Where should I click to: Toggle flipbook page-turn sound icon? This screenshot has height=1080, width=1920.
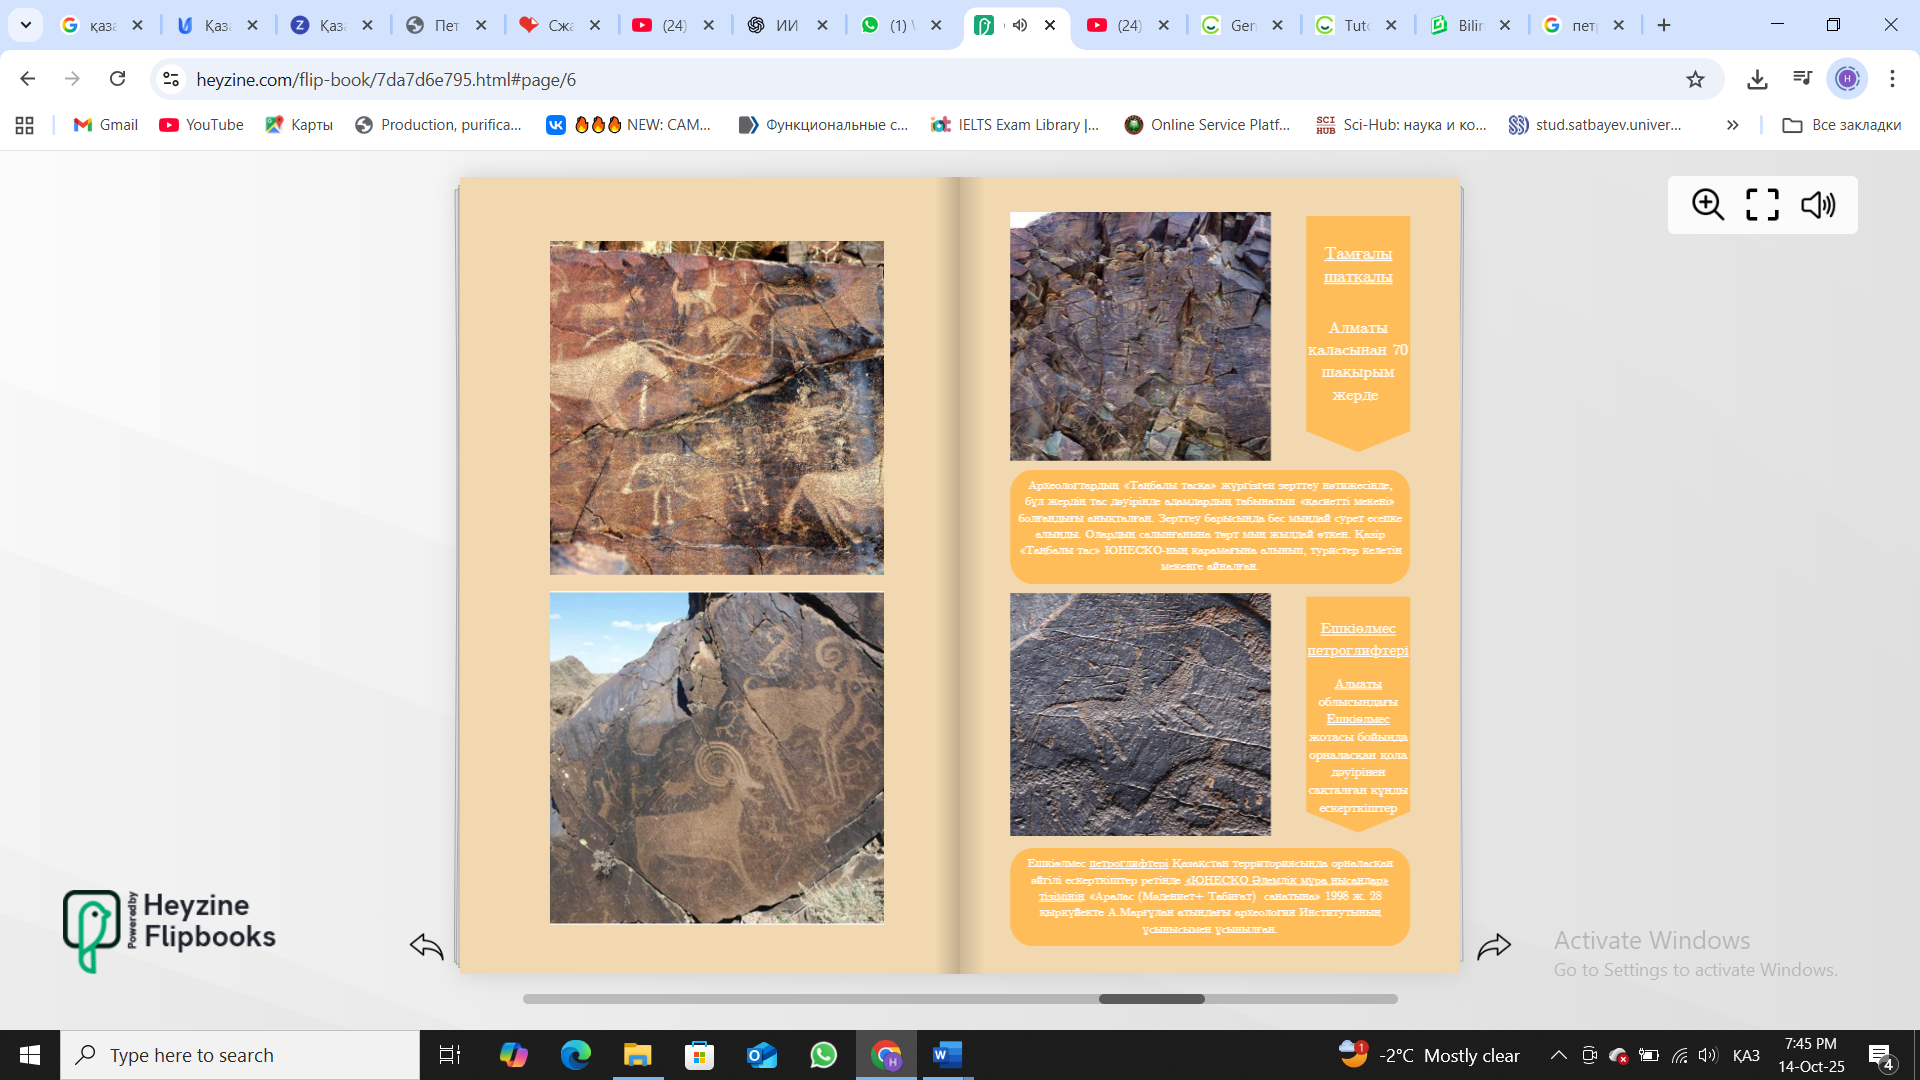tap(1817, 205)
